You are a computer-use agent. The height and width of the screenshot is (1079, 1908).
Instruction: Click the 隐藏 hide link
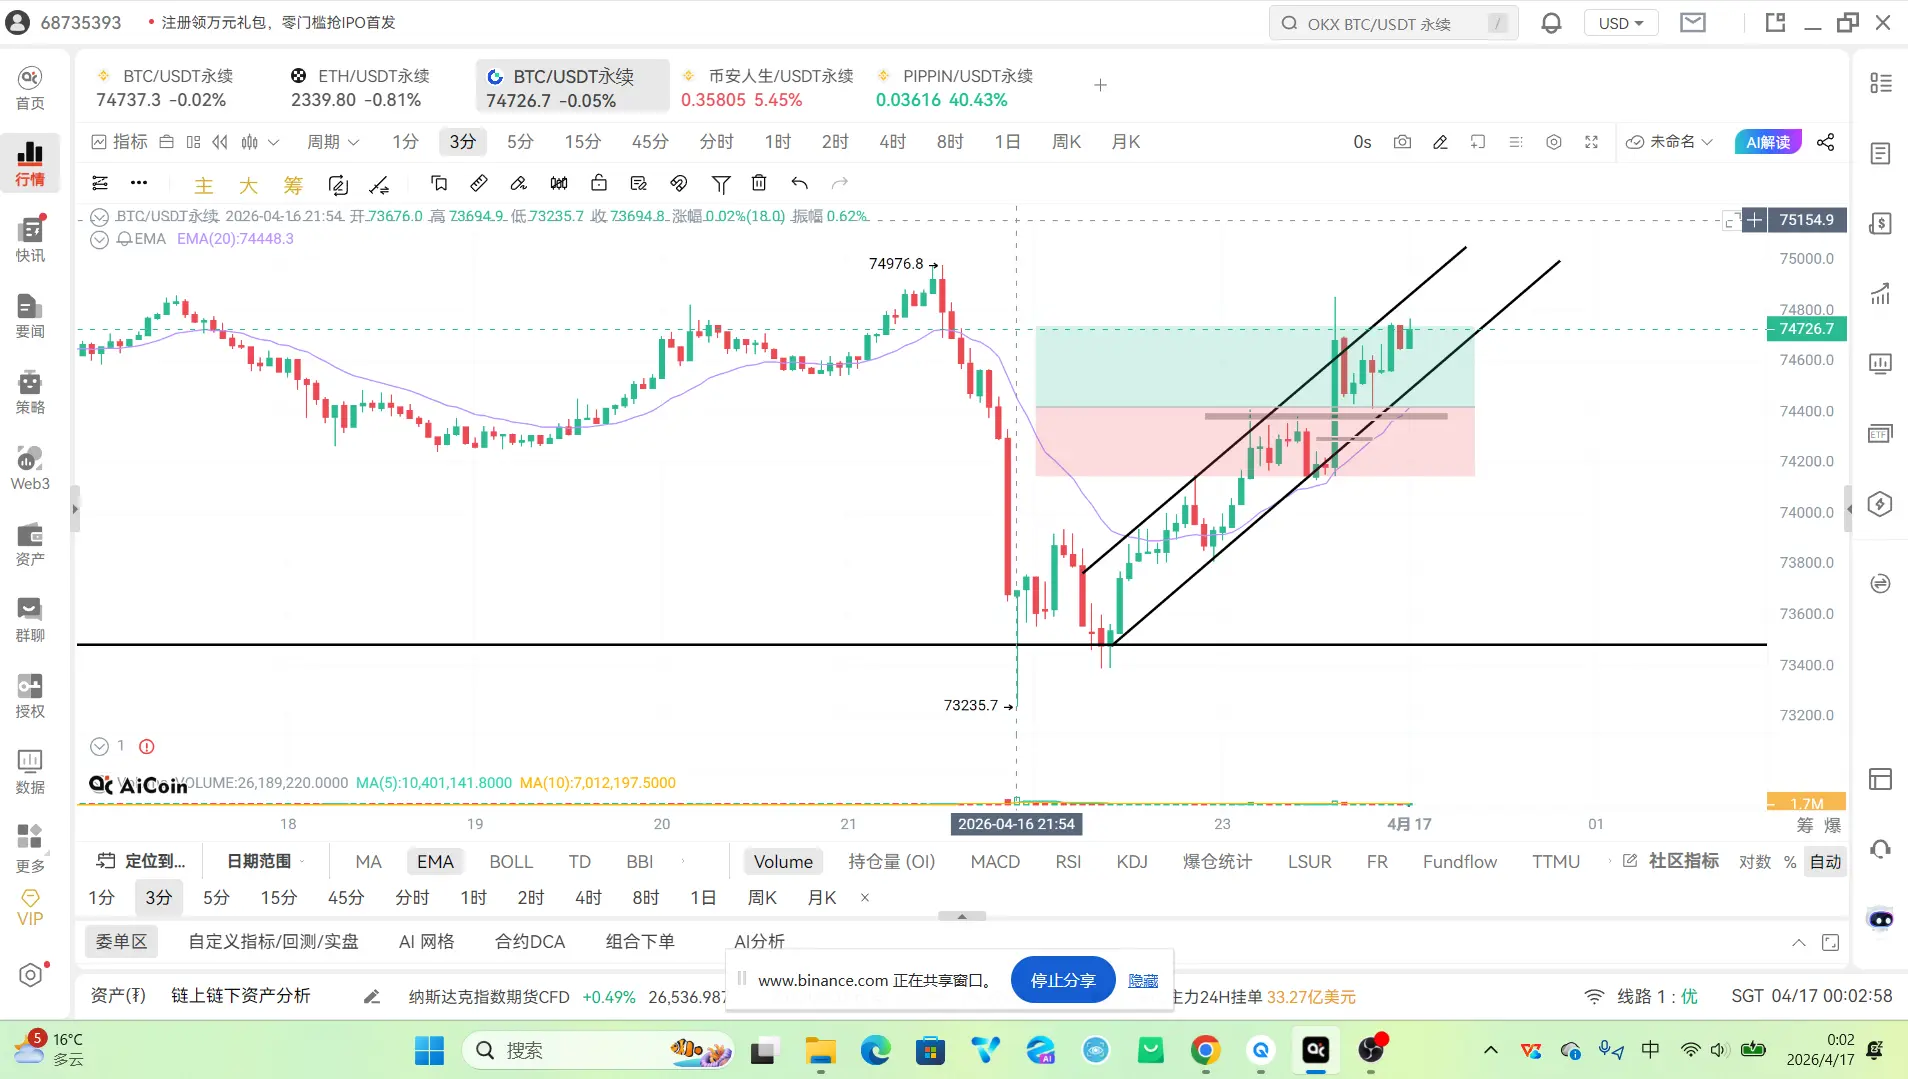click(x=1143, y=981)
